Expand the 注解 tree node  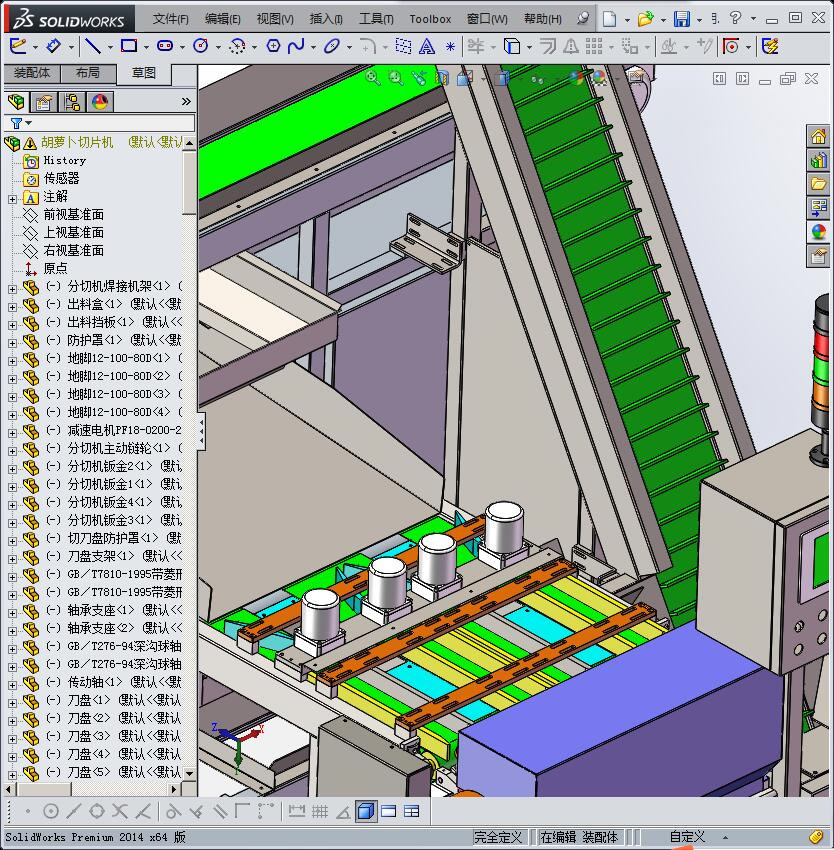(12, 199)
